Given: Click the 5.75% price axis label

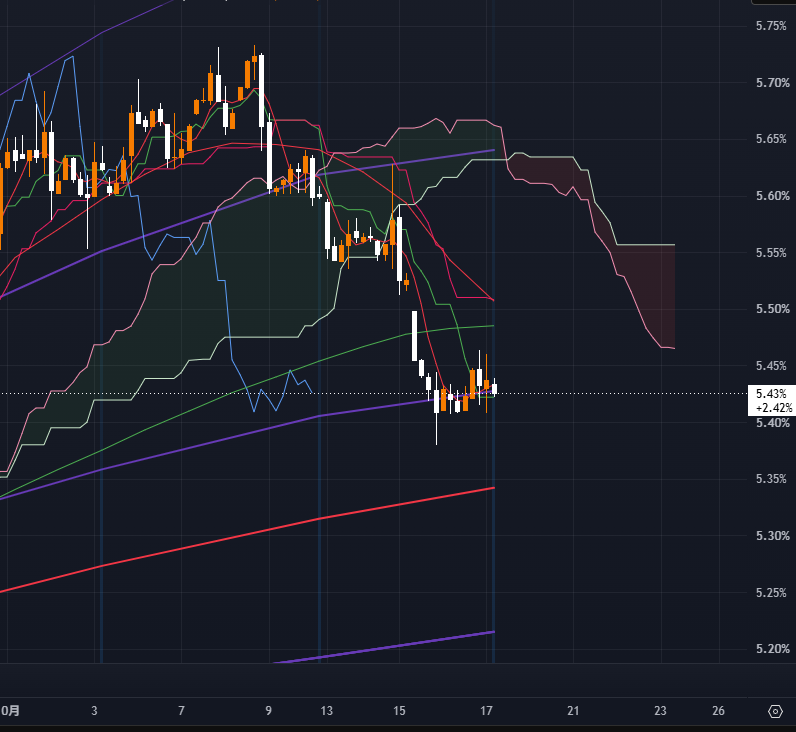Looking at the screenshot, I should [773, 26].
